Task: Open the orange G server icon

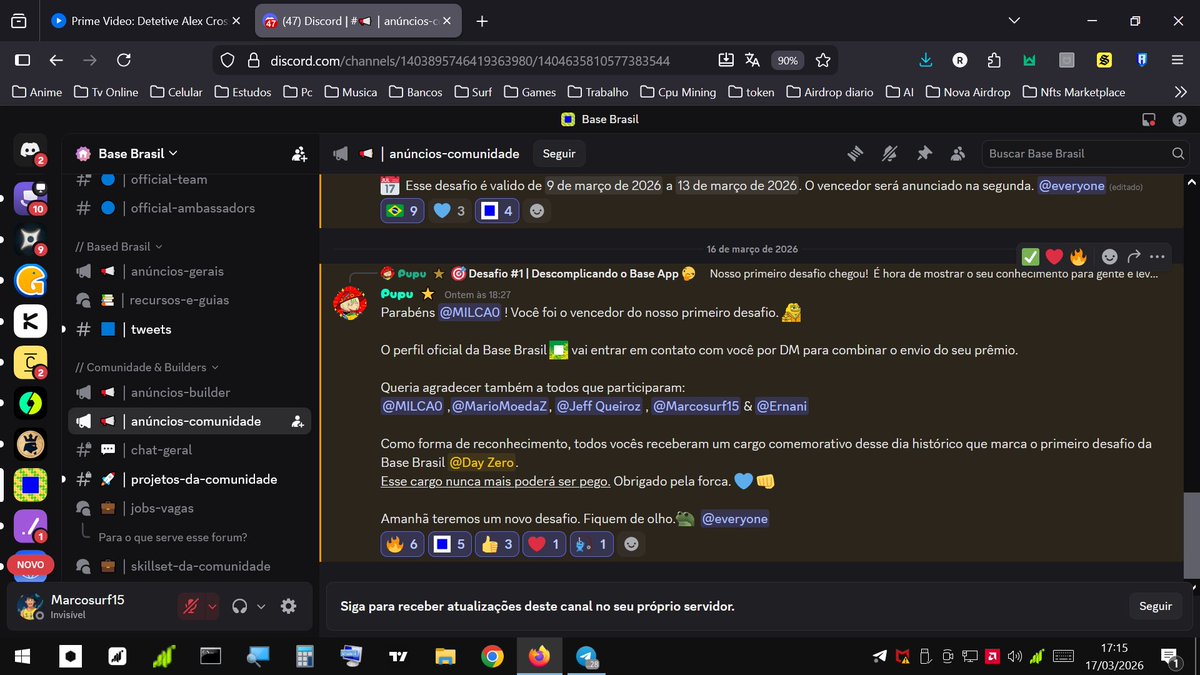Action: [30, 281]
